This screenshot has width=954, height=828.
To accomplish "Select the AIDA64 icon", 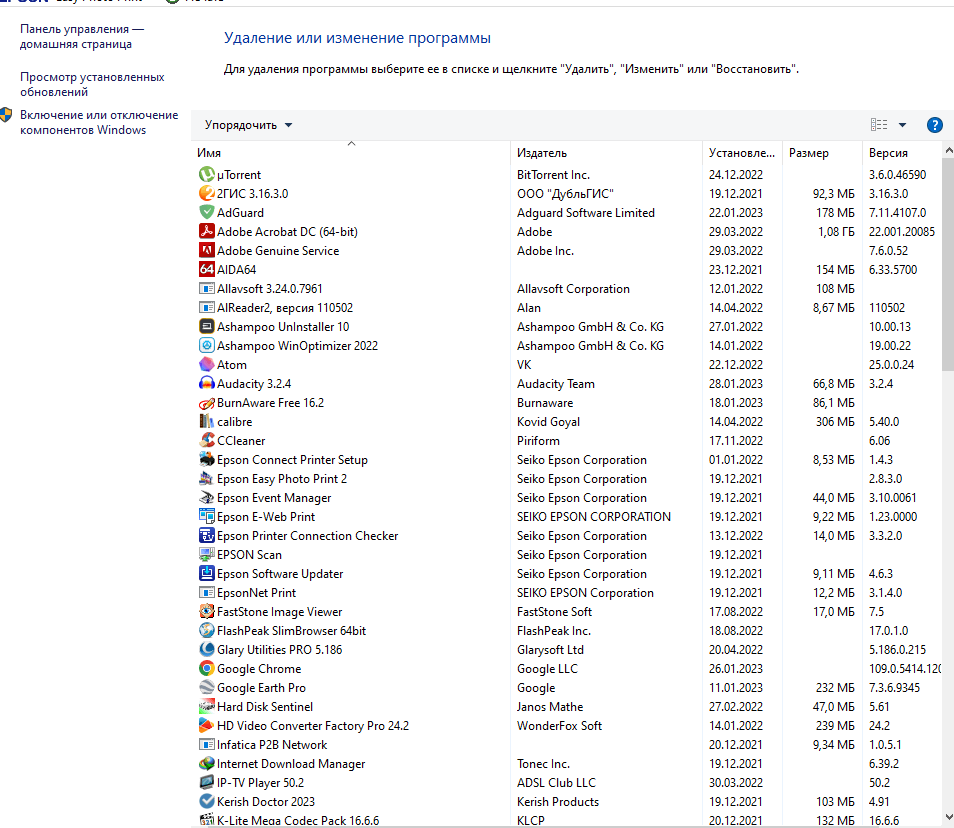I will [207, 269].
